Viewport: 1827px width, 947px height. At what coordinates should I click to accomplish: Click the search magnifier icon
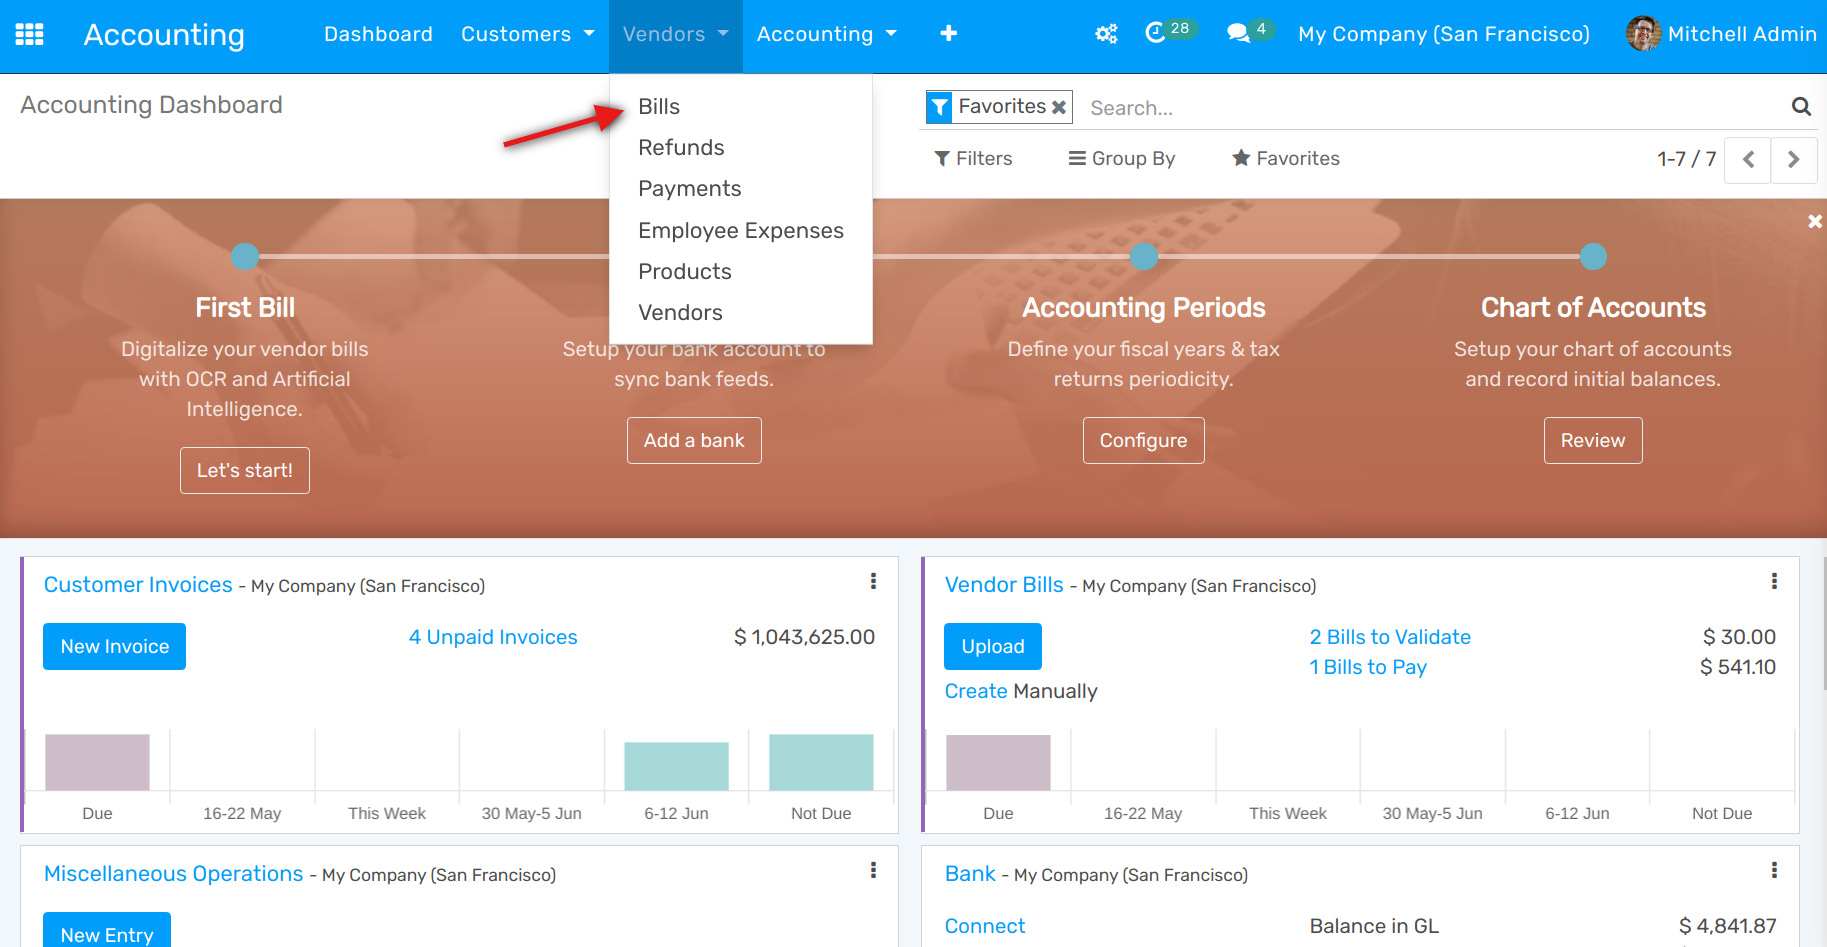[x=1800, y=107]
